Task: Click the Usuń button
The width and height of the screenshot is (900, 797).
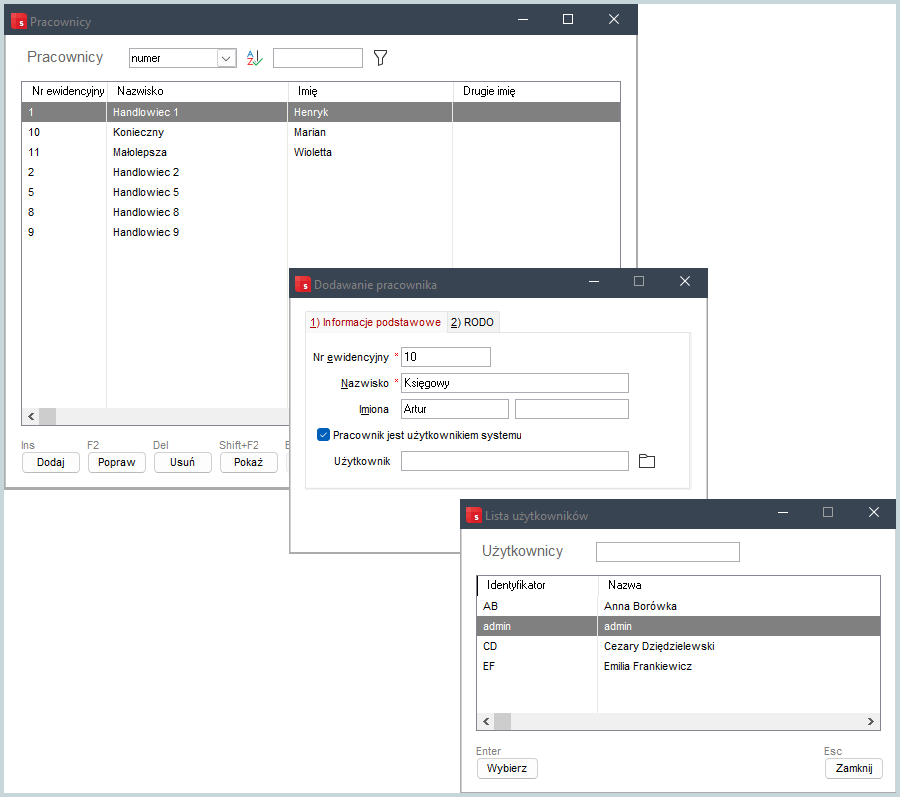Action: [183, 462]
